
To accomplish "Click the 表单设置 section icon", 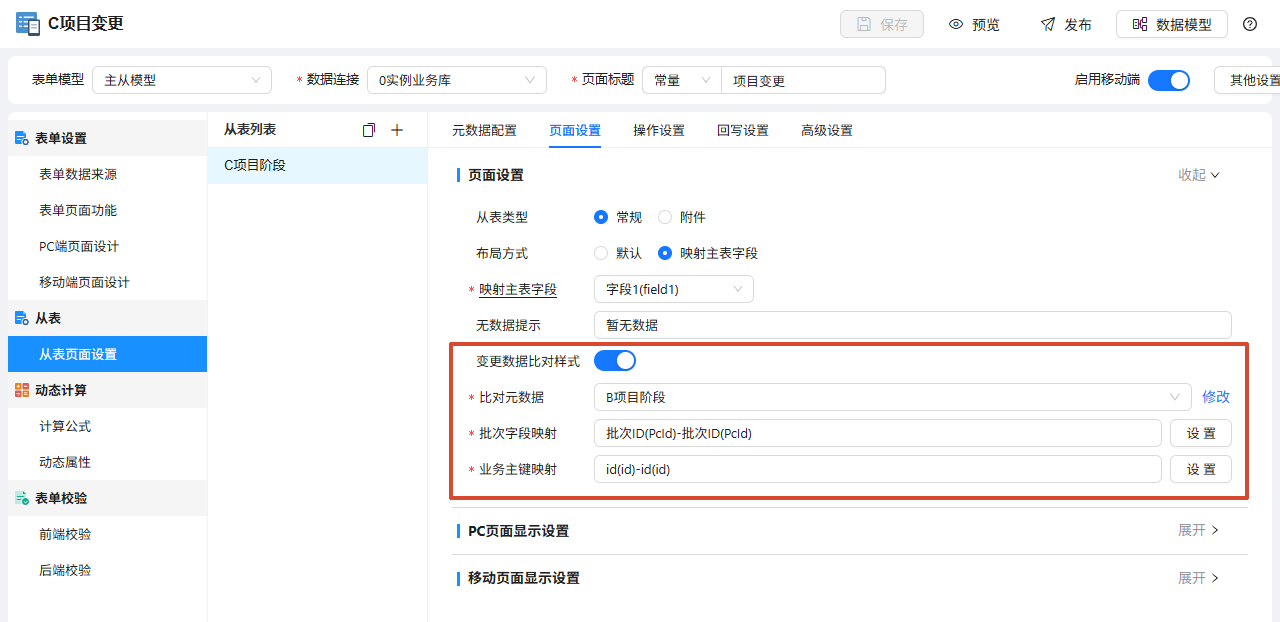I will (x=22, y=138).
